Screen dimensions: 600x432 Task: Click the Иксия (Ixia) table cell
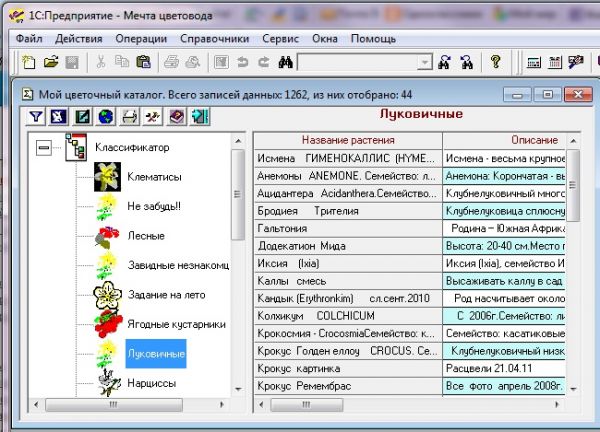coord(348,263)
